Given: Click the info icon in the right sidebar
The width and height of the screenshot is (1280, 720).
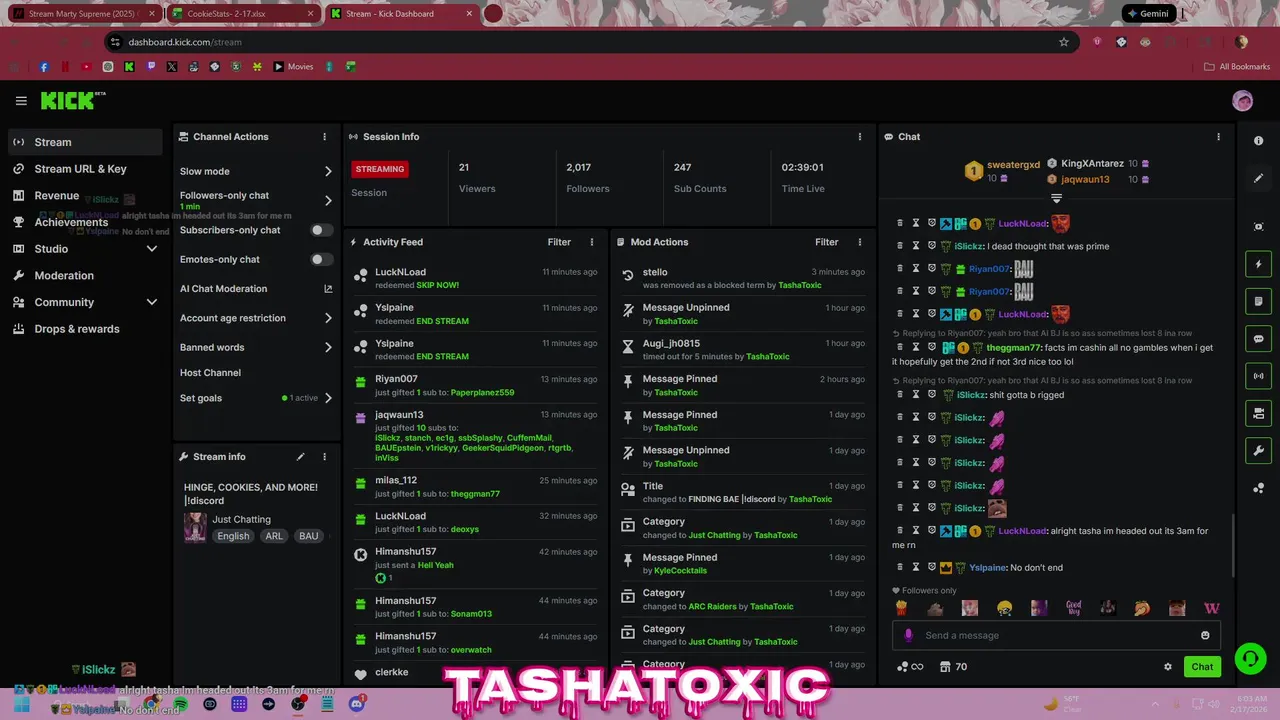Looking at the screenshot, I should click(x=1258, y=141).
